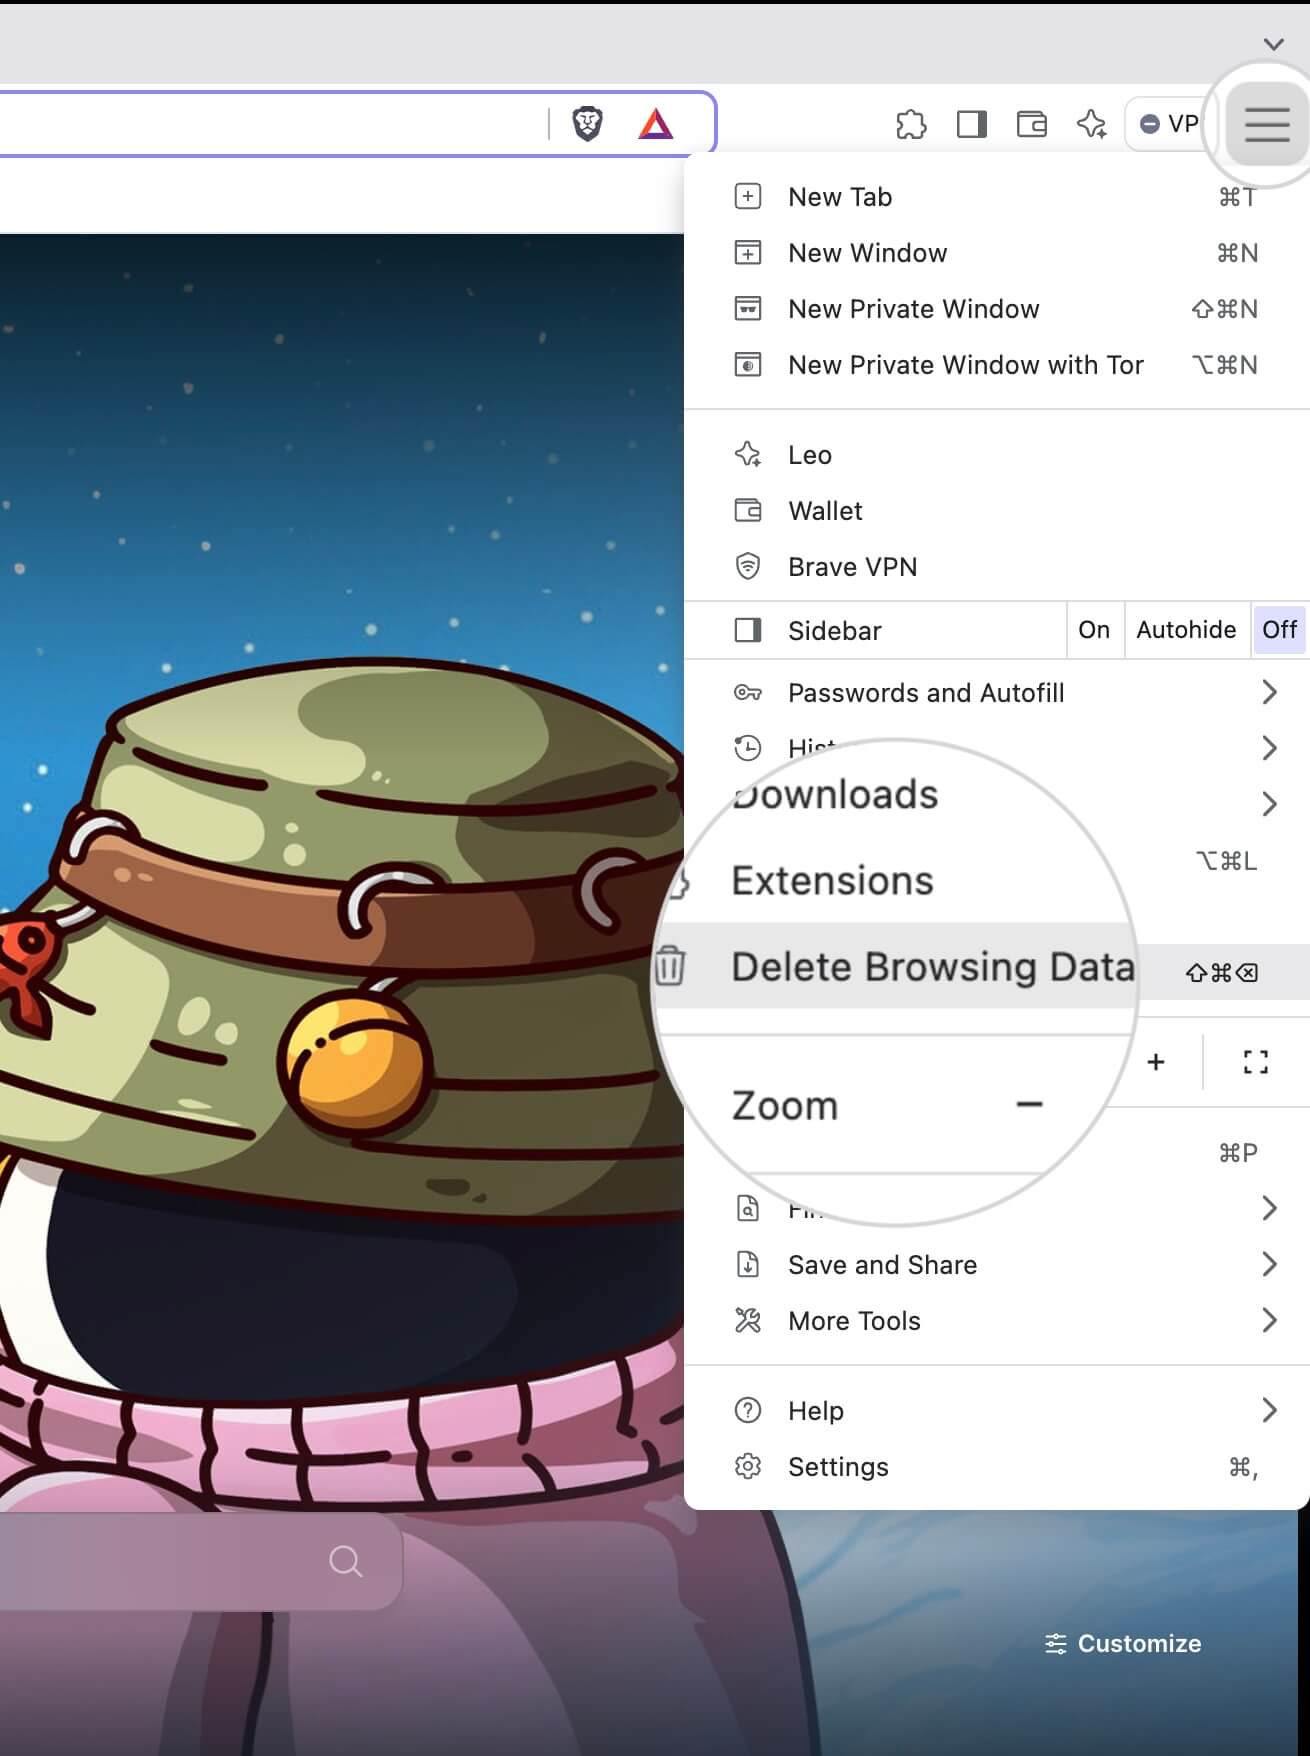Zoom out with the minus button
The width and height of the screenshot is (1310, 1756).
pyautogui.click(x=1029, y=1104)
